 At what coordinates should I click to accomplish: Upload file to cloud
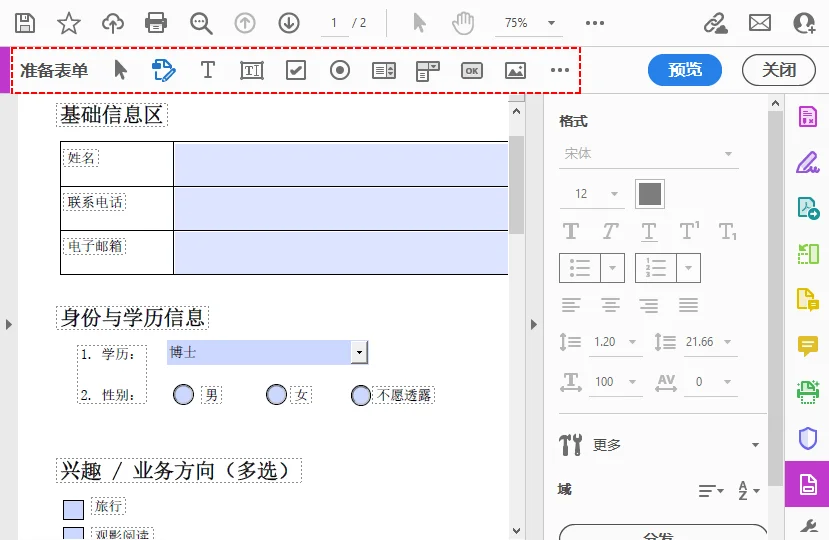(113, 23)
